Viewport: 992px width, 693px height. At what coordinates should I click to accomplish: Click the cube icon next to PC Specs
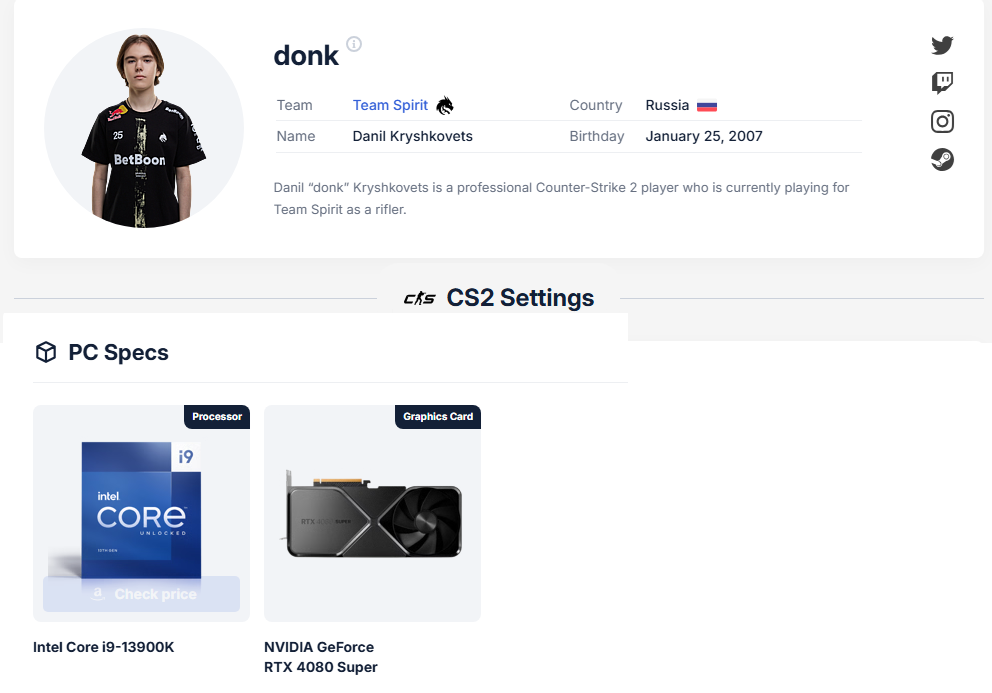[46, 352]
